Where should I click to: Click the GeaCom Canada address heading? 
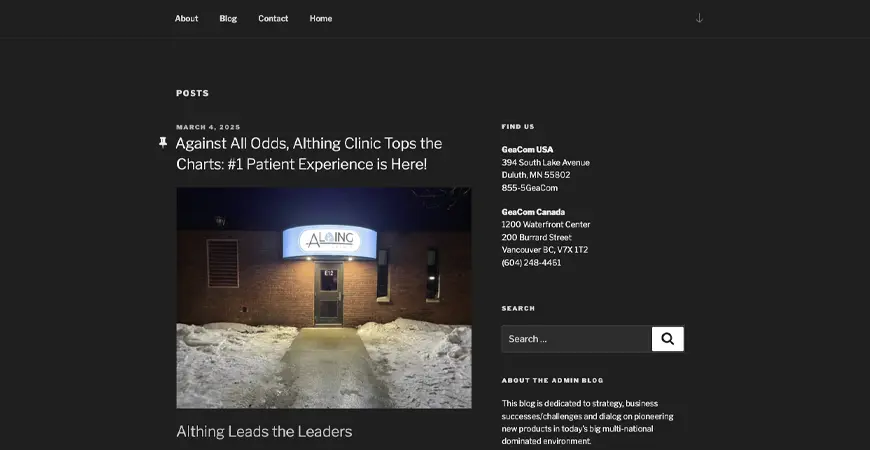pyautogui.click(x=533, y=212)
